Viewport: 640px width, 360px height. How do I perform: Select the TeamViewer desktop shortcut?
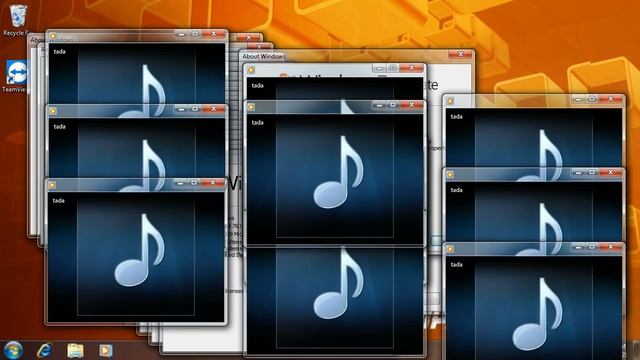coord(16,76)
